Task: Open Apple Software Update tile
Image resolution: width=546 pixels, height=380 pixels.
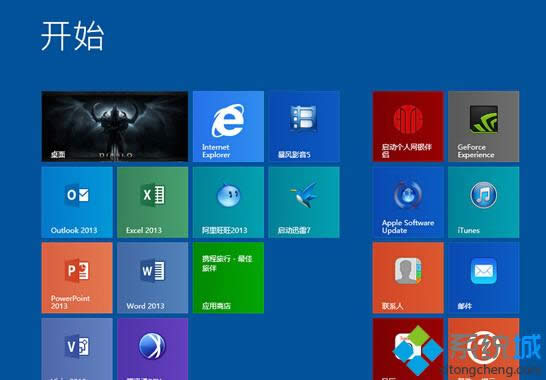Action: pyautogui.click(x=408, y=202)
